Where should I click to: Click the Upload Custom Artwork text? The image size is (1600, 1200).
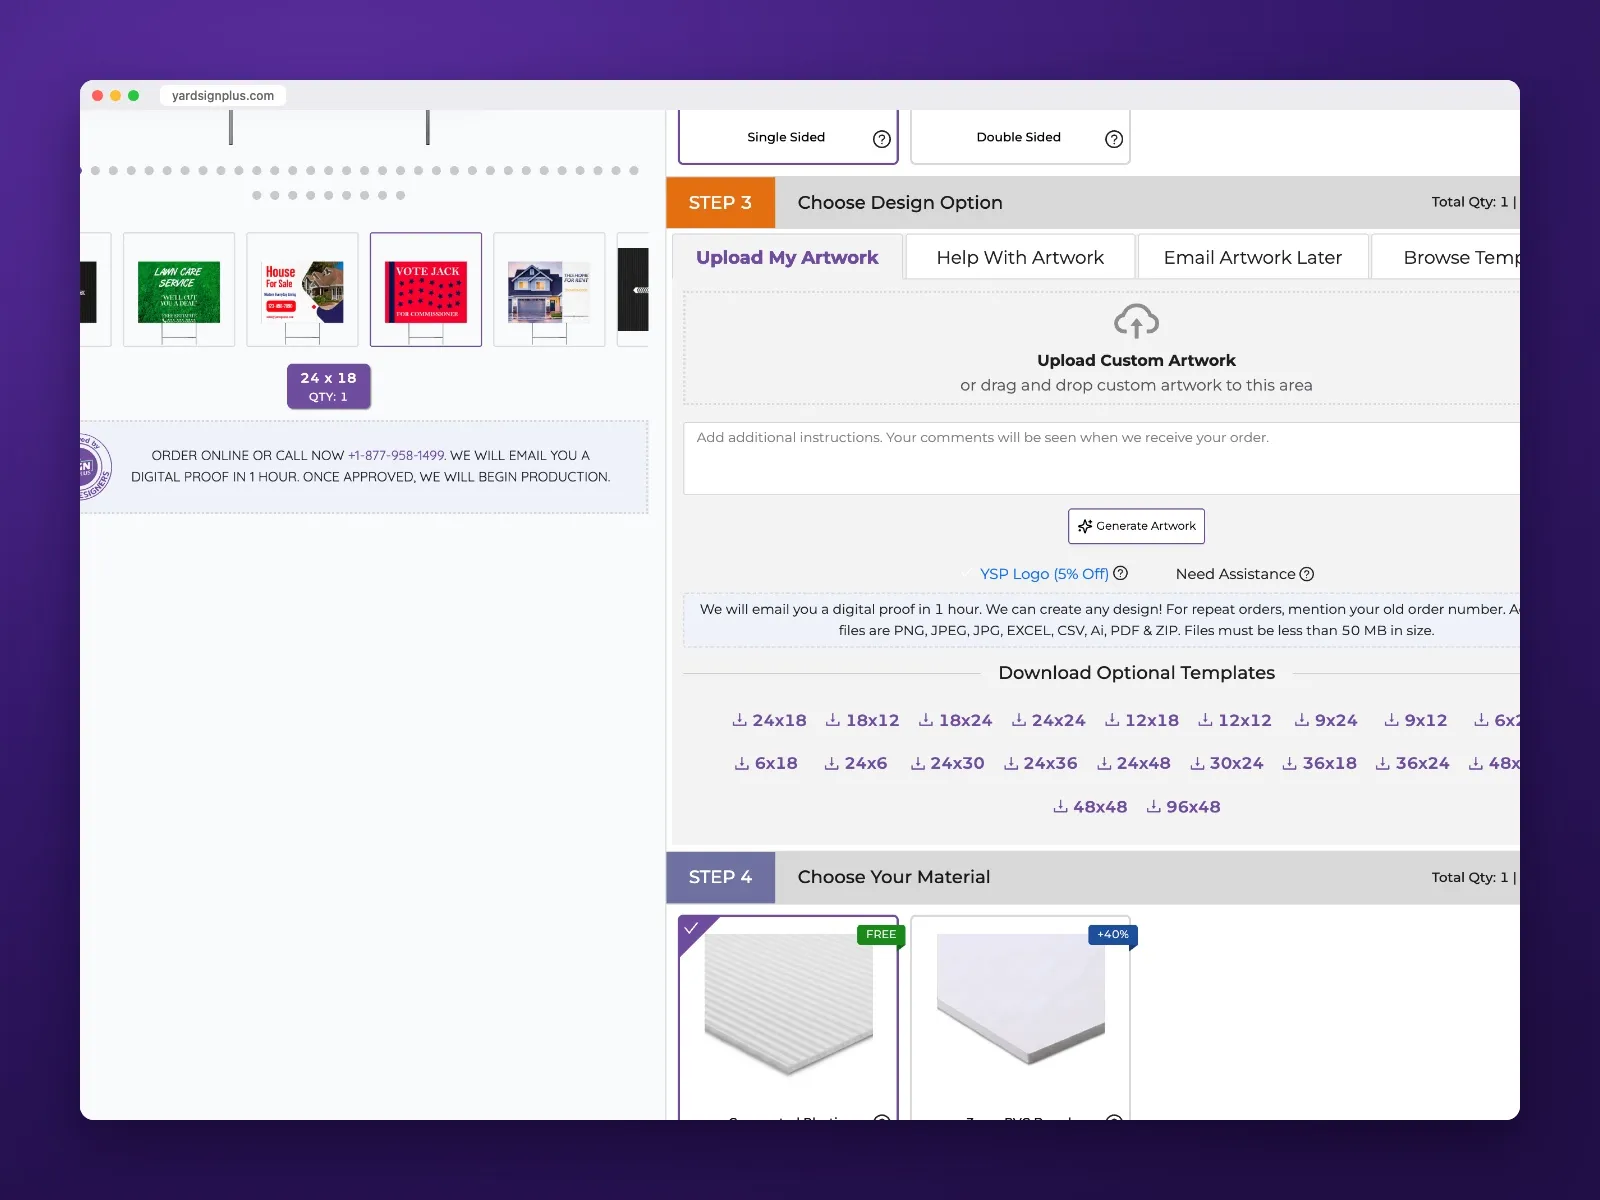1136,360
